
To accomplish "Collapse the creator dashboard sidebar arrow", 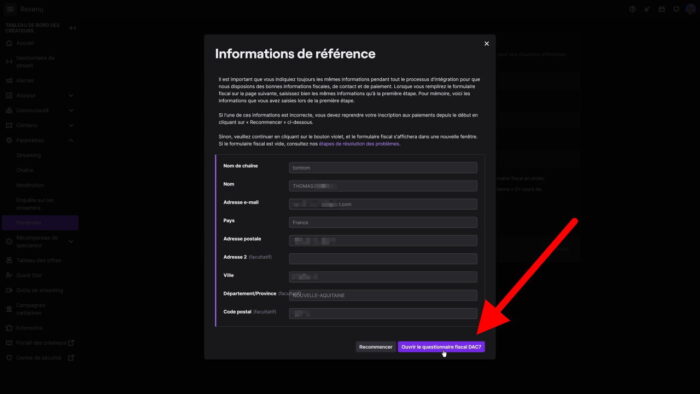I will pos(72,28).
